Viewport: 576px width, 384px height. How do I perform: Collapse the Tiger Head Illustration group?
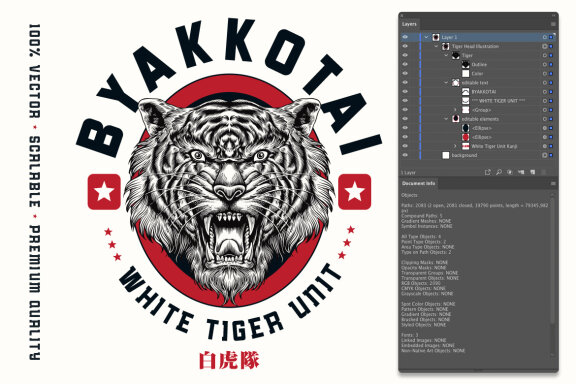[x=436, y=46]
